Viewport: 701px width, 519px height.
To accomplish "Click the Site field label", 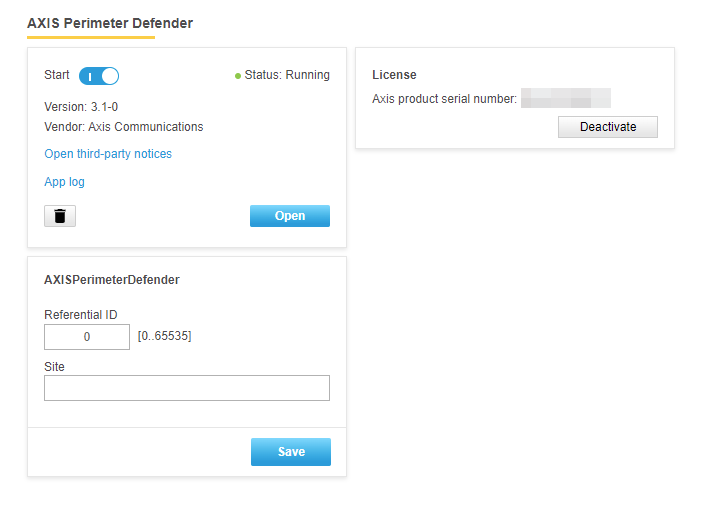I will coord(54,367).
